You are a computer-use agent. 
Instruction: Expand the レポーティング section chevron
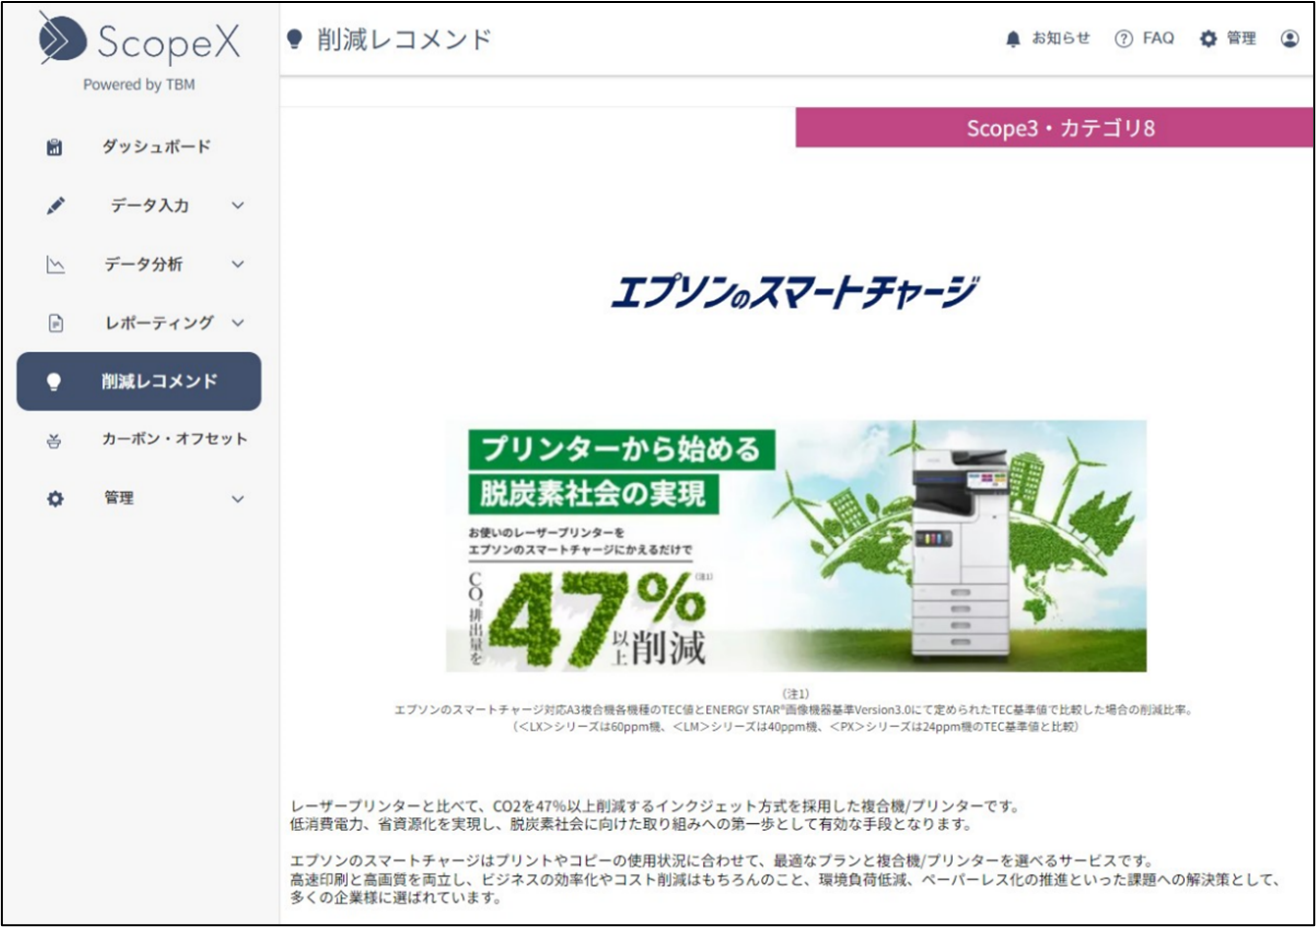point(237,323)
